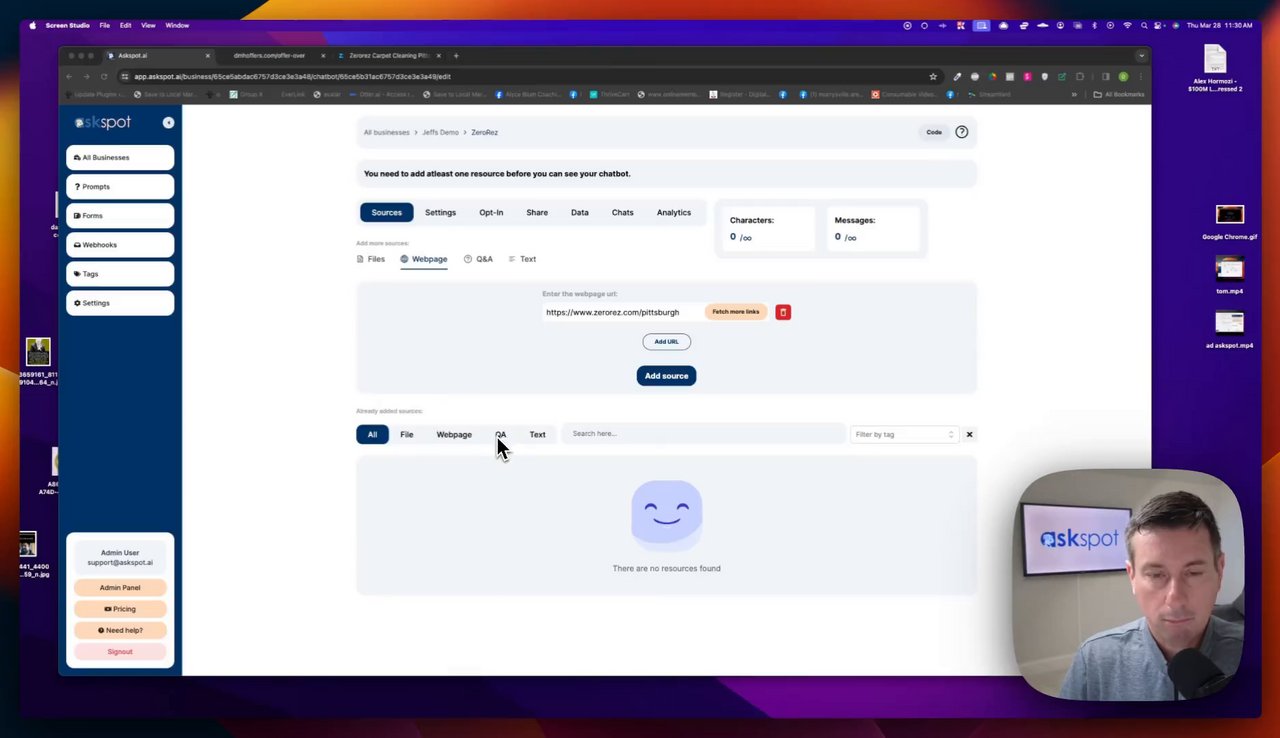The width and height of the screenshot is (1280, 738).
Task: Open the Pricing button
Action: tap(120, 609)
